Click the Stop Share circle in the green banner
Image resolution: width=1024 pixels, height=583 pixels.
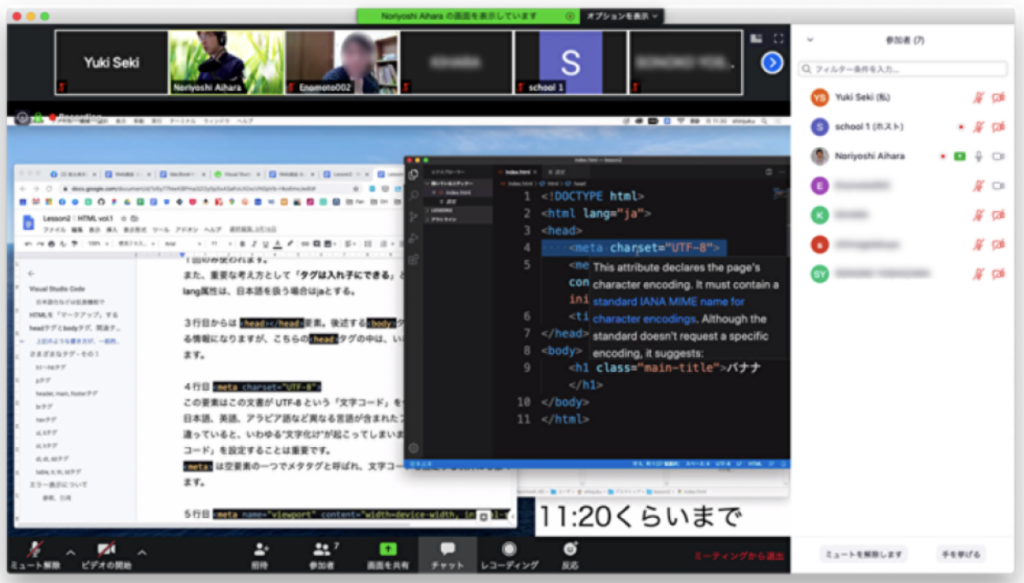(x=569, y=16)
